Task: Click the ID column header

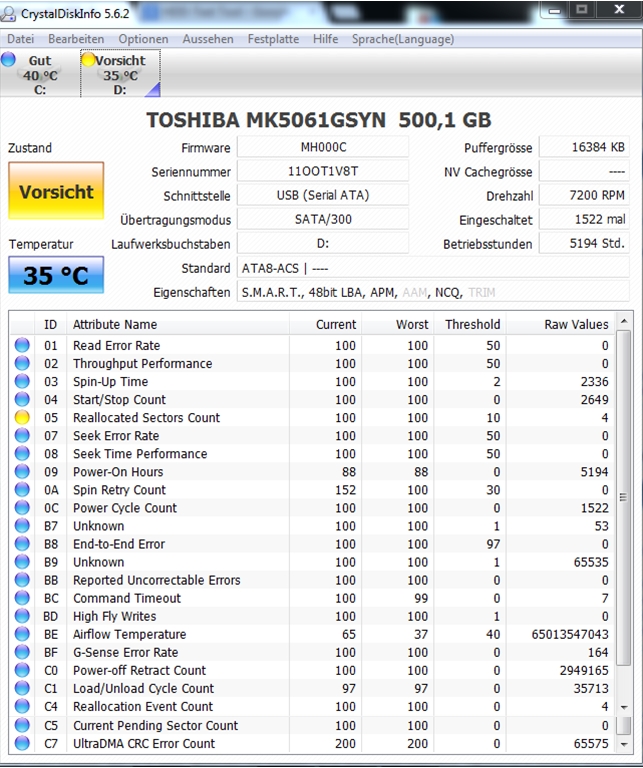Action: point(50,324)
